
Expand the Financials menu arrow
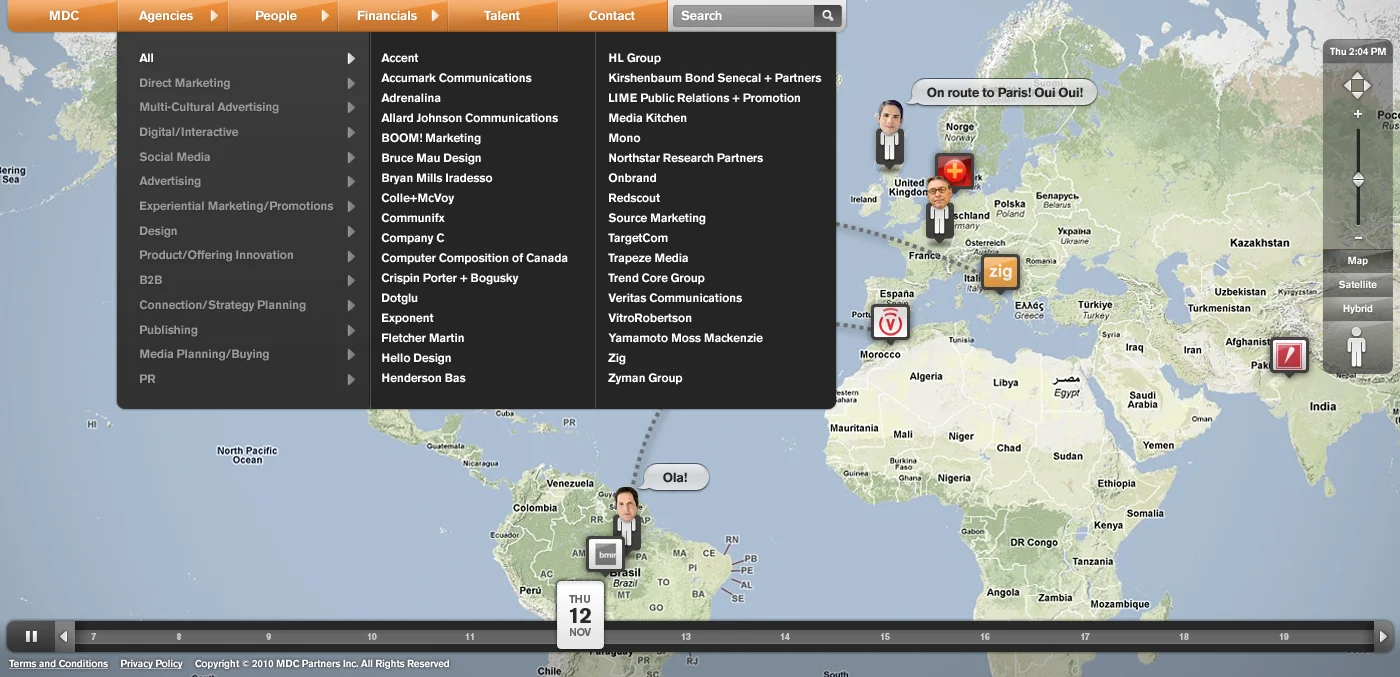(x=435, y=16)
